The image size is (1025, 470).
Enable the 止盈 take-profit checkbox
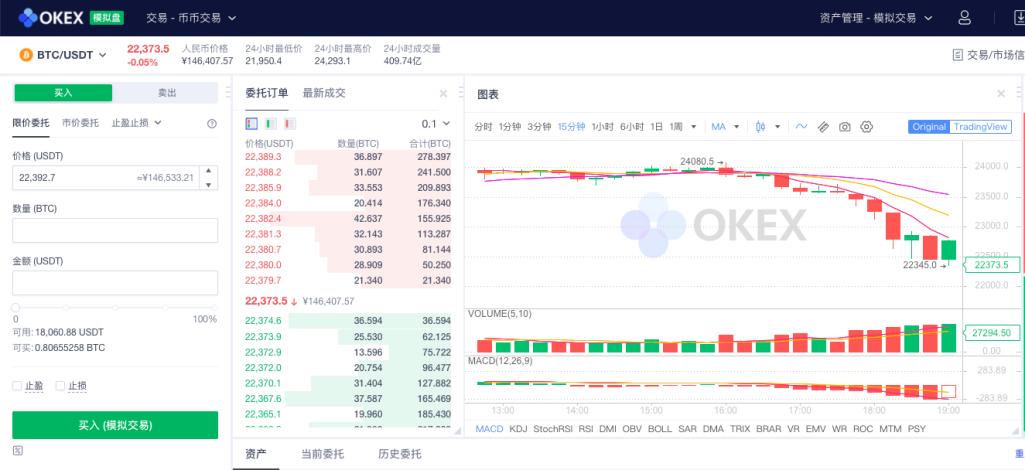point(17,386)
